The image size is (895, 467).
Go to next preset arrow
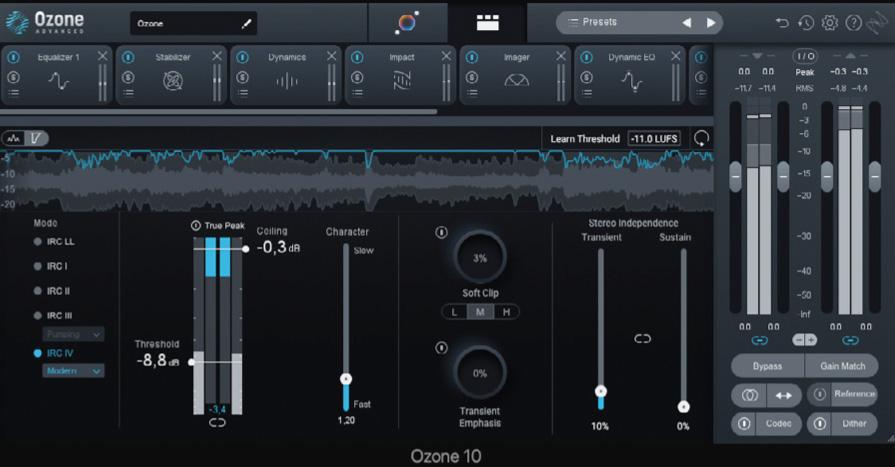711,22
